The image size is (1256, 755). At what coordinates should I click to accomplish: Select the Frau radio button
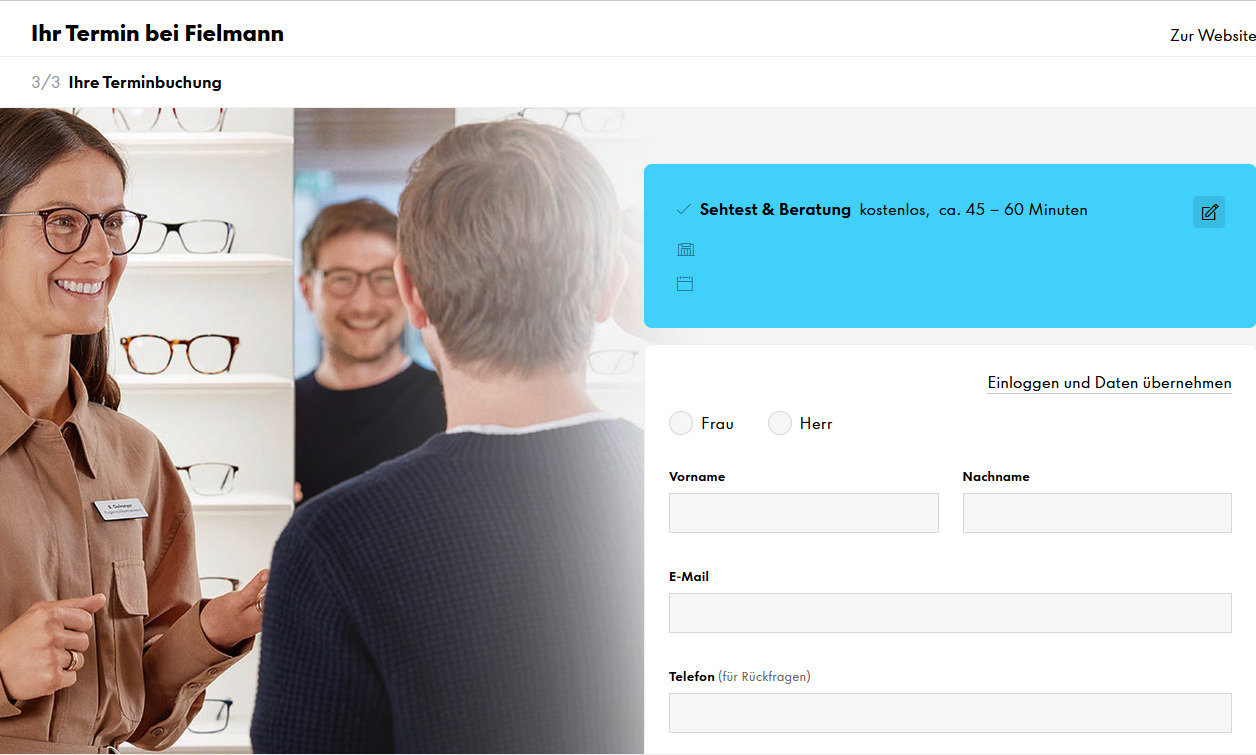pos(681,423)
